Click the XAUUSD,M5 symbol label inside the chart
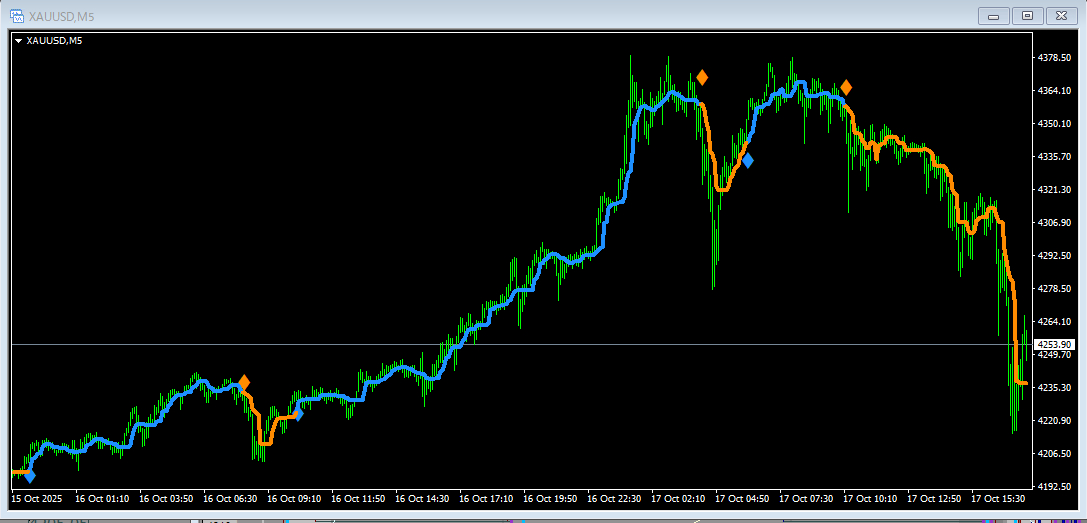This screenshot has height=523, width=1087. [x=54, y=41]
